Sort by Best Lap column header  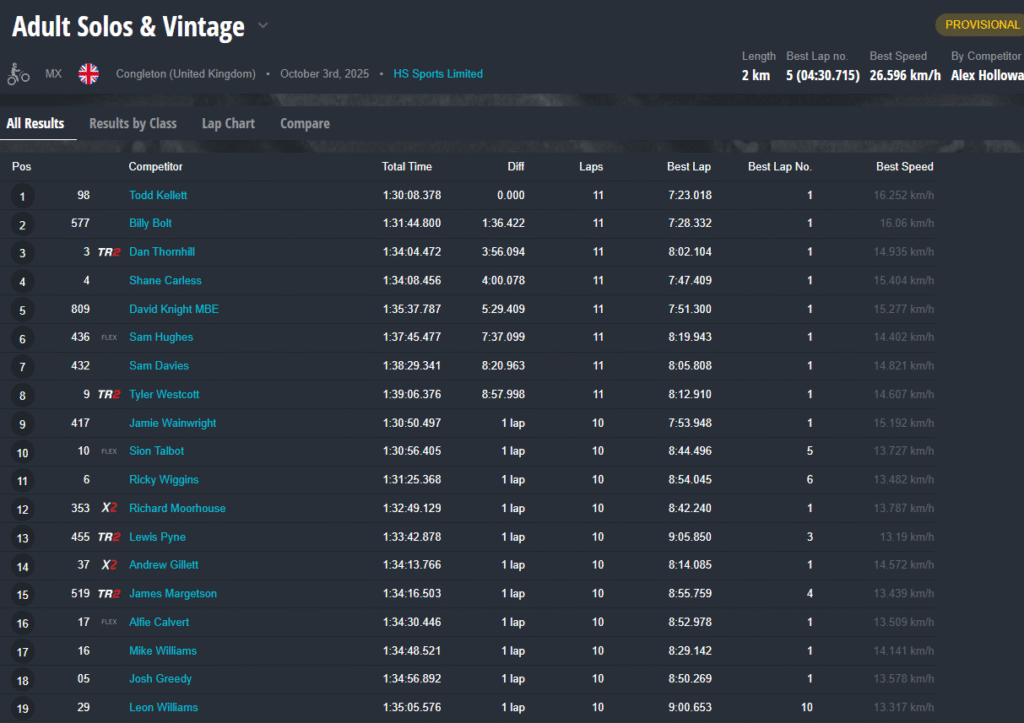(689, 167)
